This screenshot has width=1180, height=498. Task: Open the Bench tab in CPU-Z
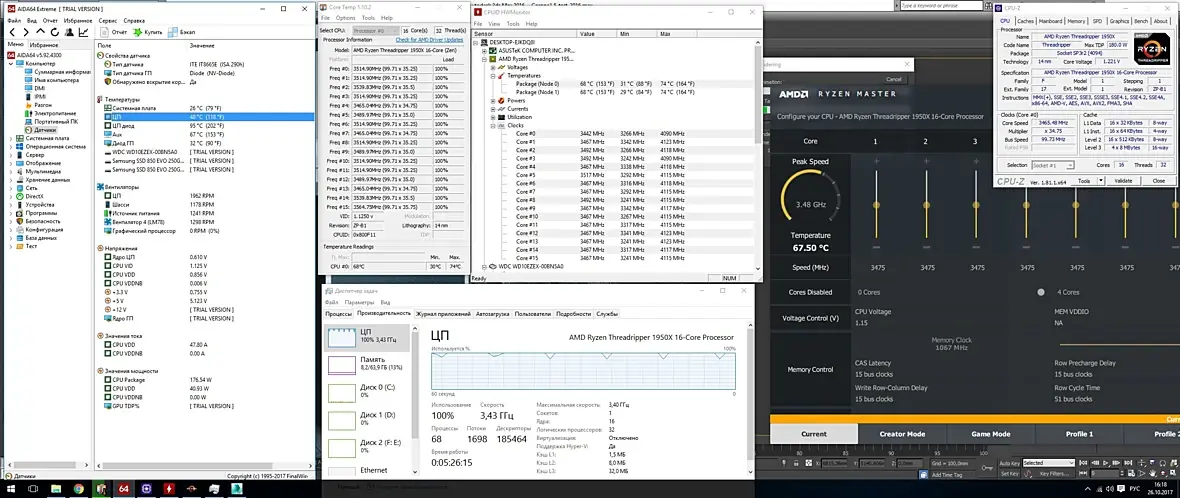pyautogui.click(x=1141, y=21)
